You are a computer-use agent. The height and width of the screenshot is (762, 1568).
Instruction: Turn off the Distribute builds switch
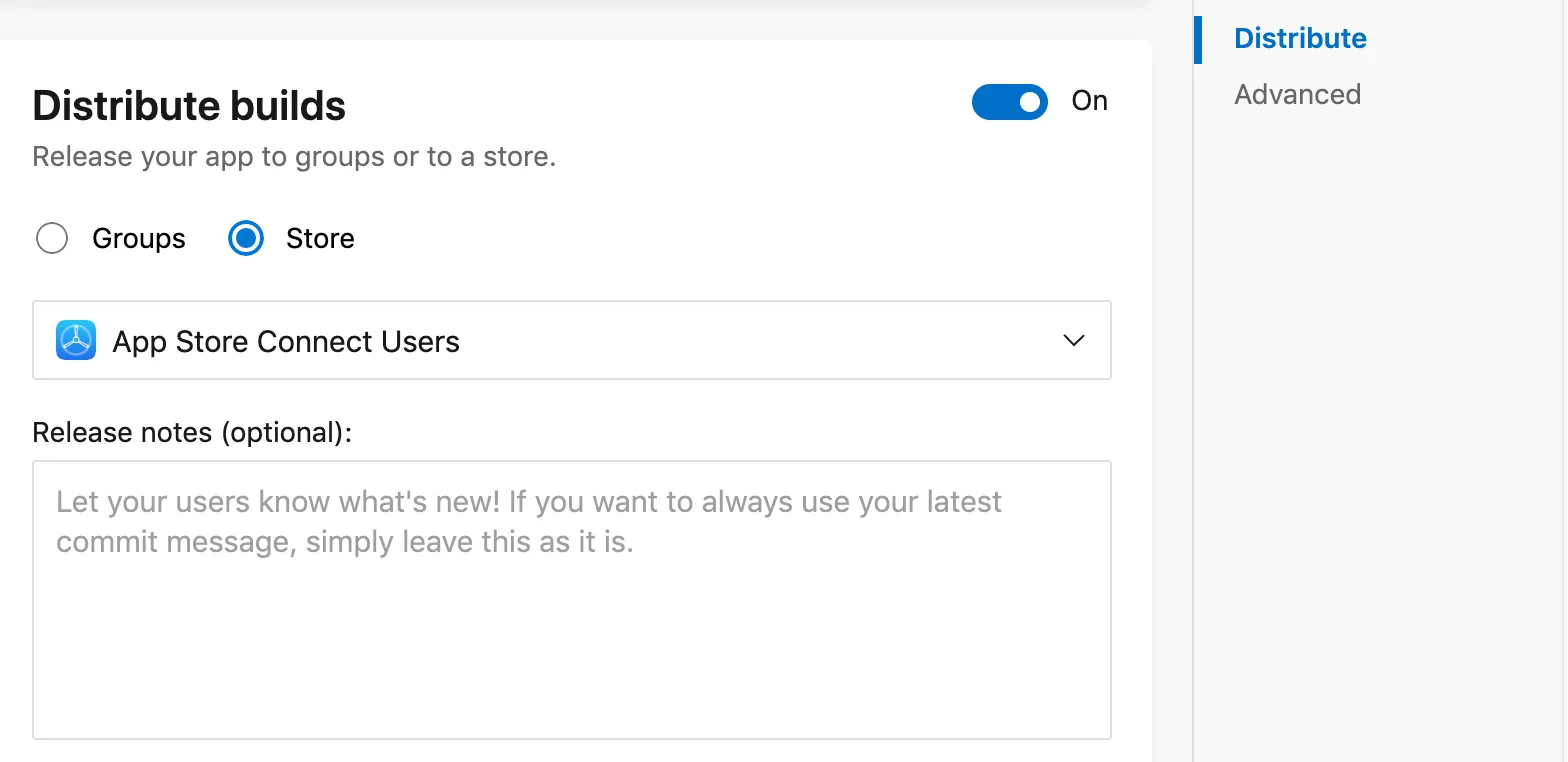pos(1009,102)
